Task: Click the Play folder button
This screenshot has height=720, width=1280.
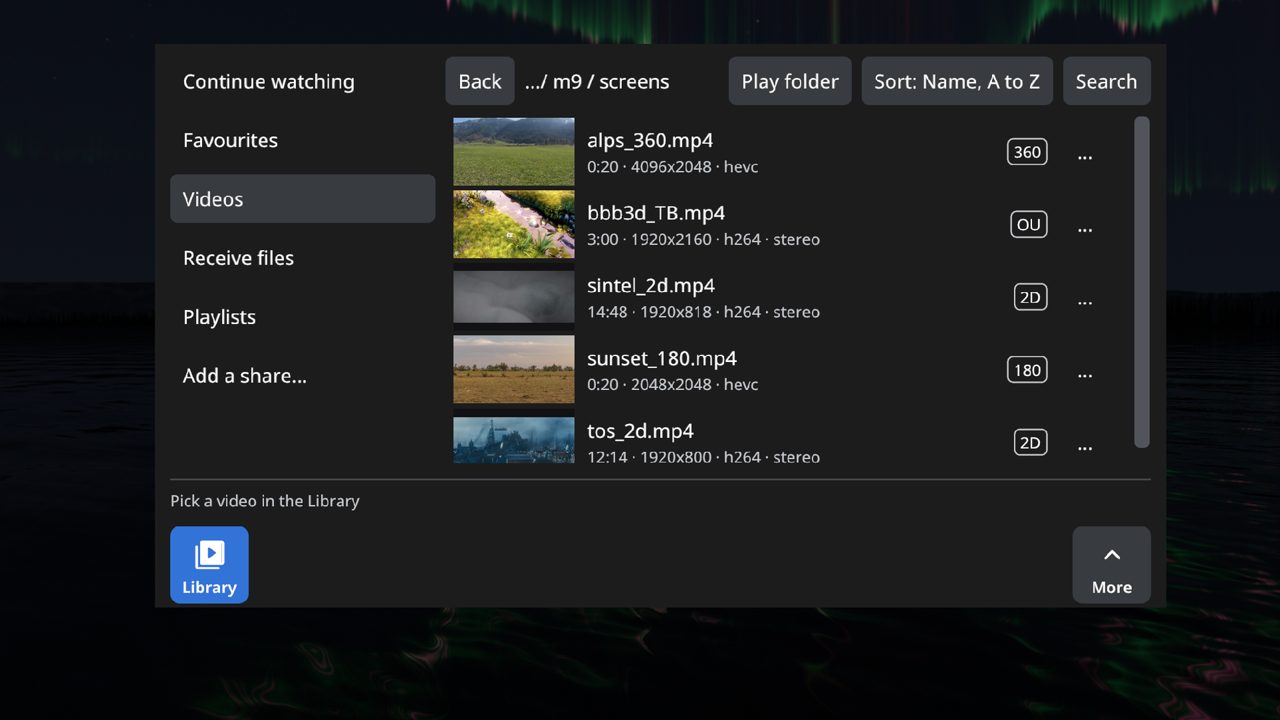Action: (790, 81)
